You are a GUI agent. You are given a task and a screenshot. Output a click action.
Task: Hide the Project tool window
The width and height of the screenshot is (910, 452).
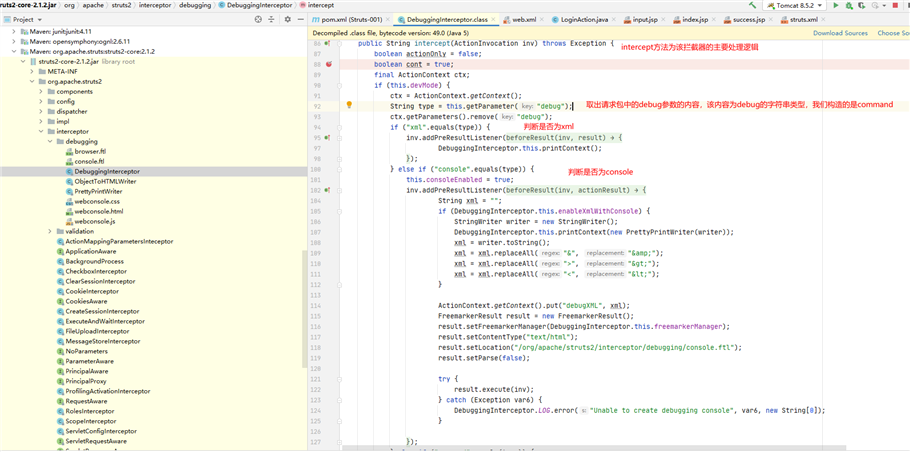tap(300, 19)
